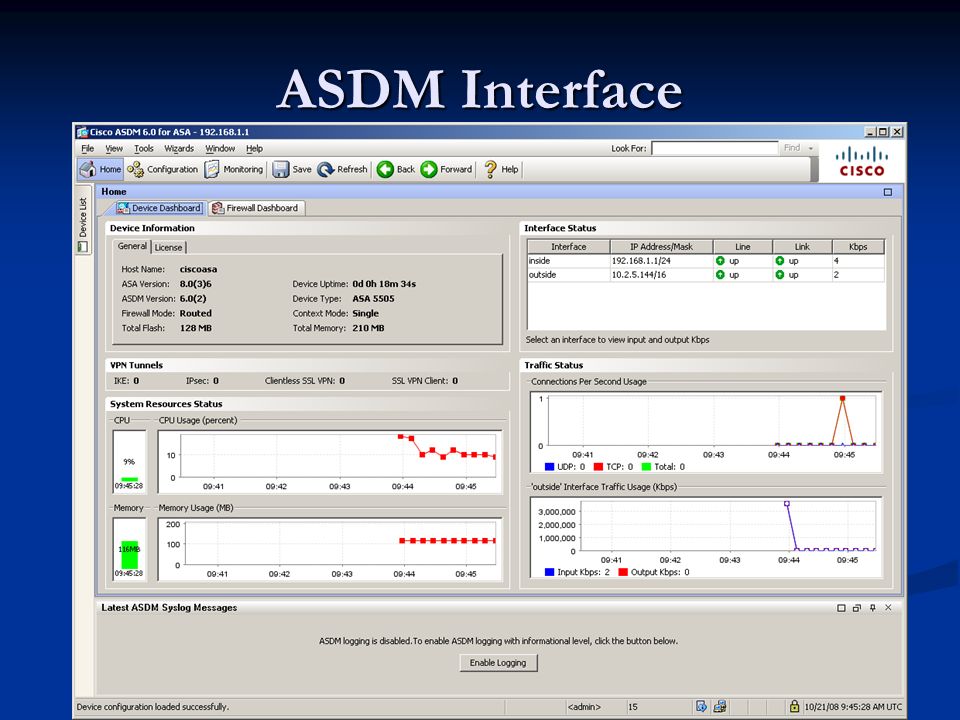960x720 pixels.
Task: Select the General tab in Device Information
Action: coord(132,246)
